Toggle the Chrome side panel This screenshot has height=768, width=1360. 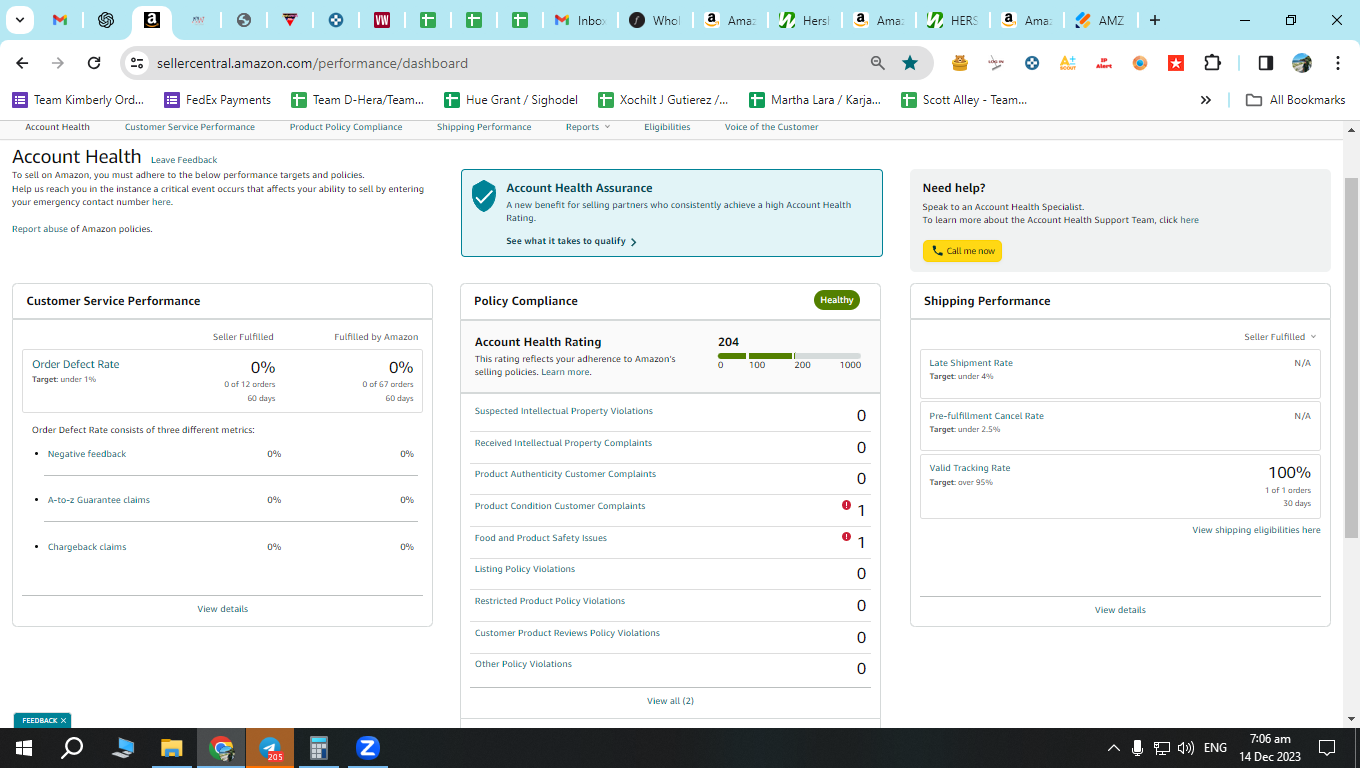click(1265, 63)
